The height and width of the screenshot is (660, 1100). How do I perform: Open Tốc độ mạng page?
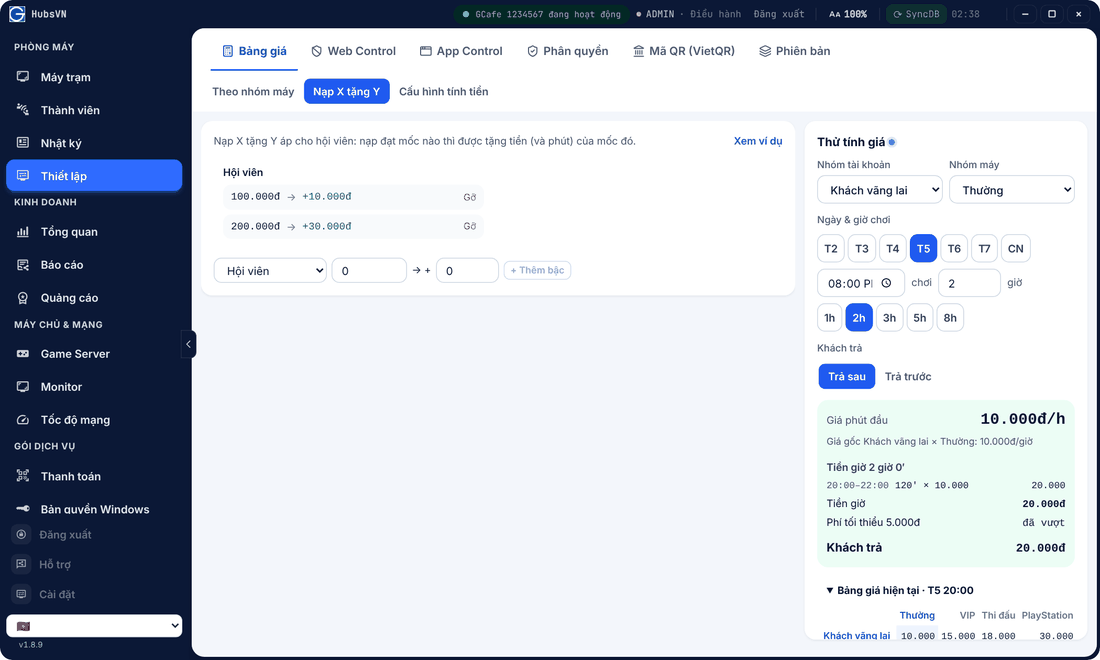pos(94,419)
